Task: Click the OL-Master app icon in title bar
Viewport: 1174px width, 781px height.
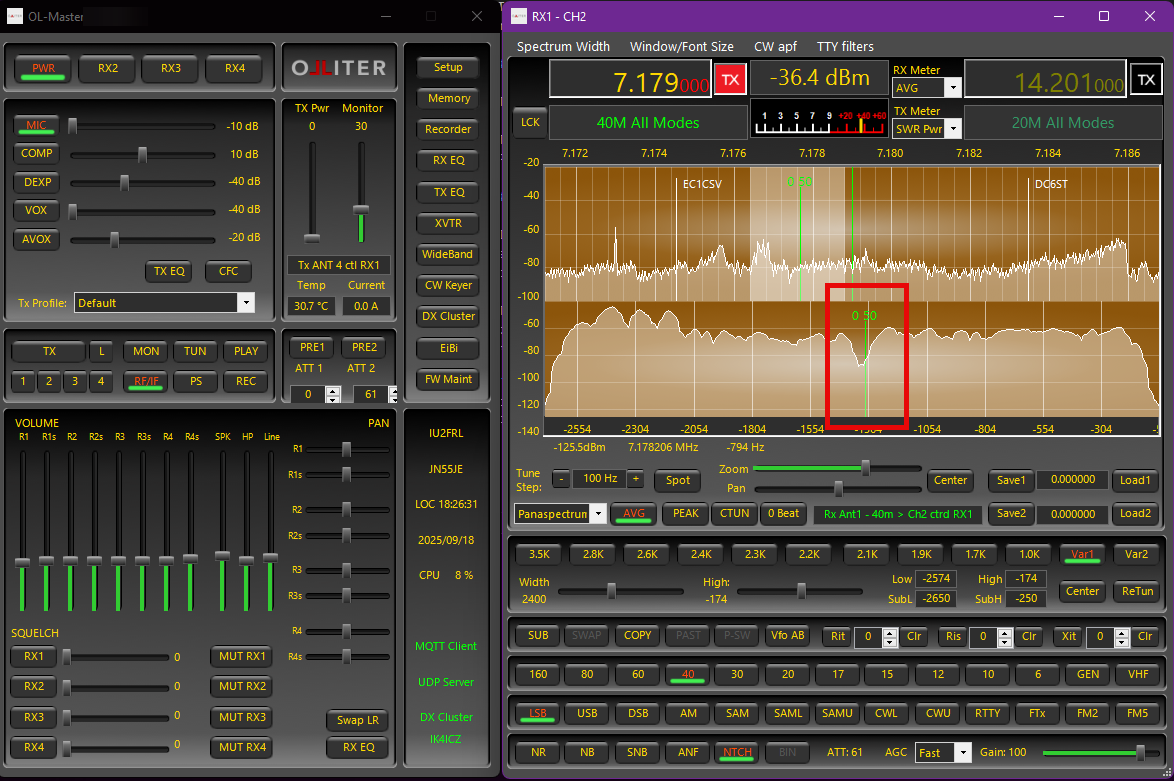Action: 17,16
